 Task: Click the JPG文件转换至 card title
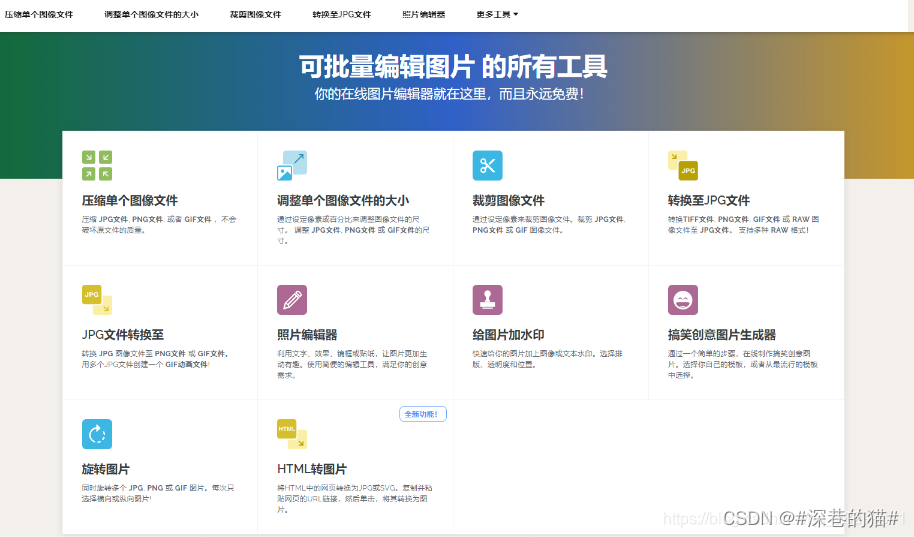point(122,335)
